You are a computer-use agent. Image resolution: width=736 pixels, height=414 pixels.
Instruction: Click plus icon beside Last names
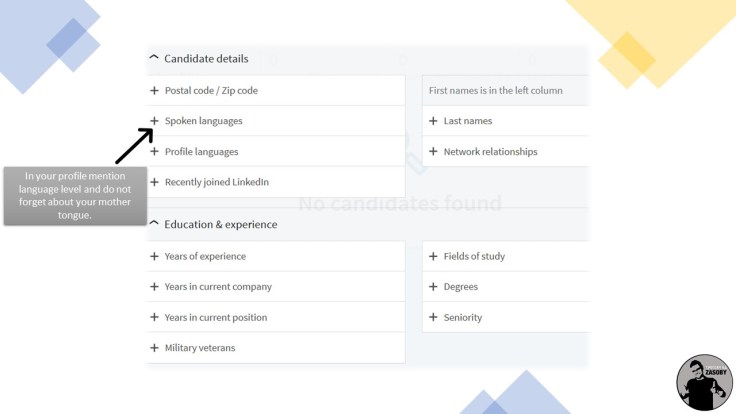pyautogui.click(x=433, y=121)
